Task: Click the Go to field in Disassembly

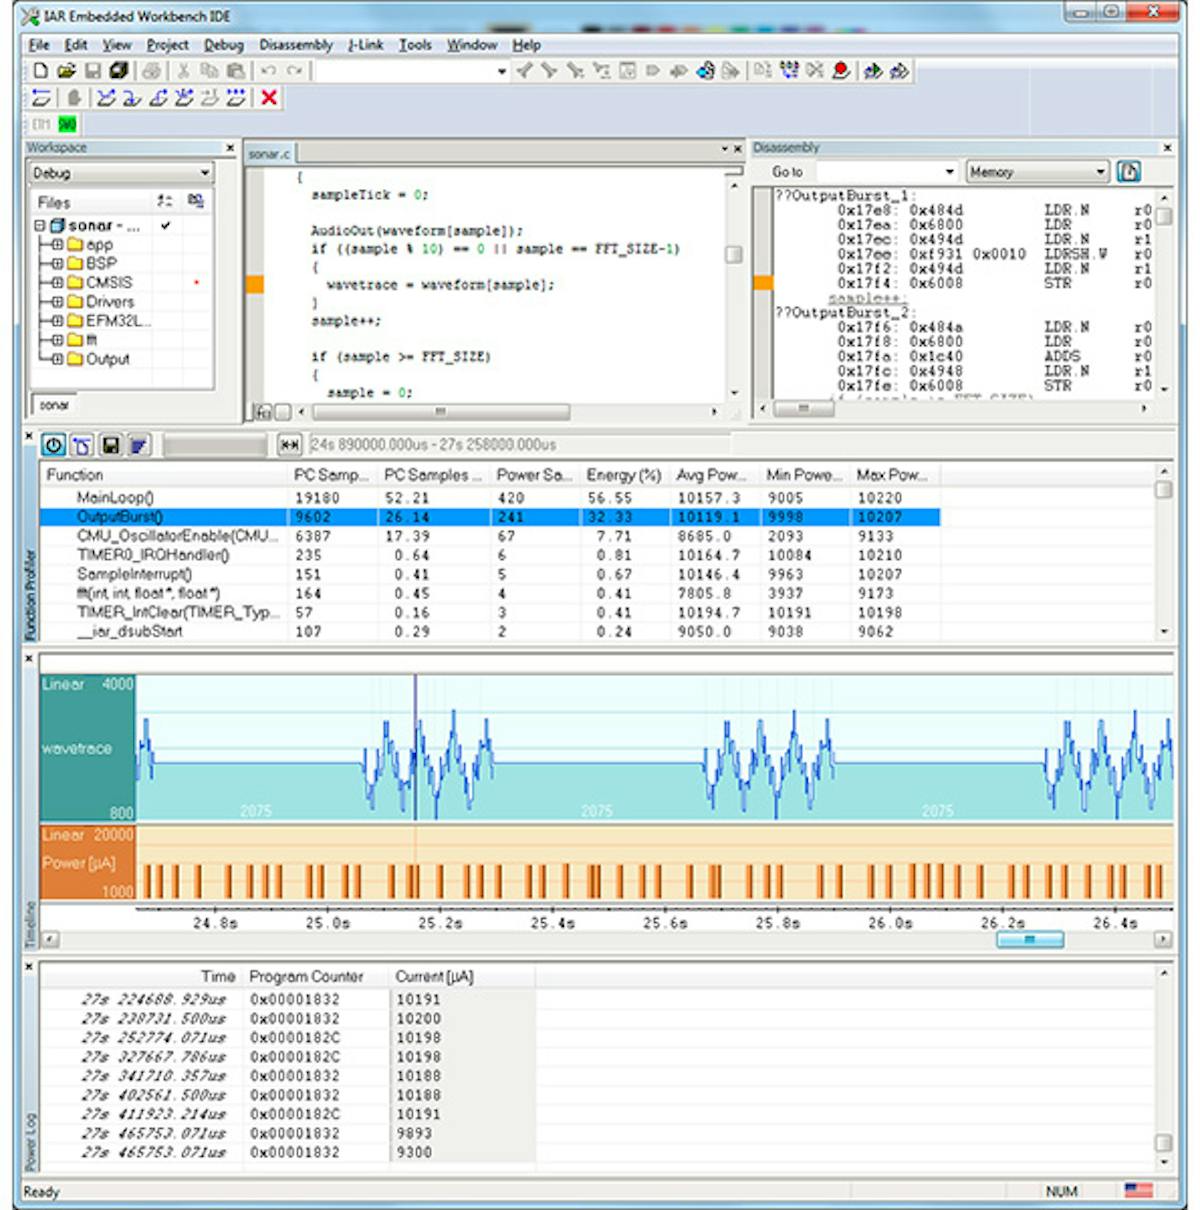Action: pos(880,172)
